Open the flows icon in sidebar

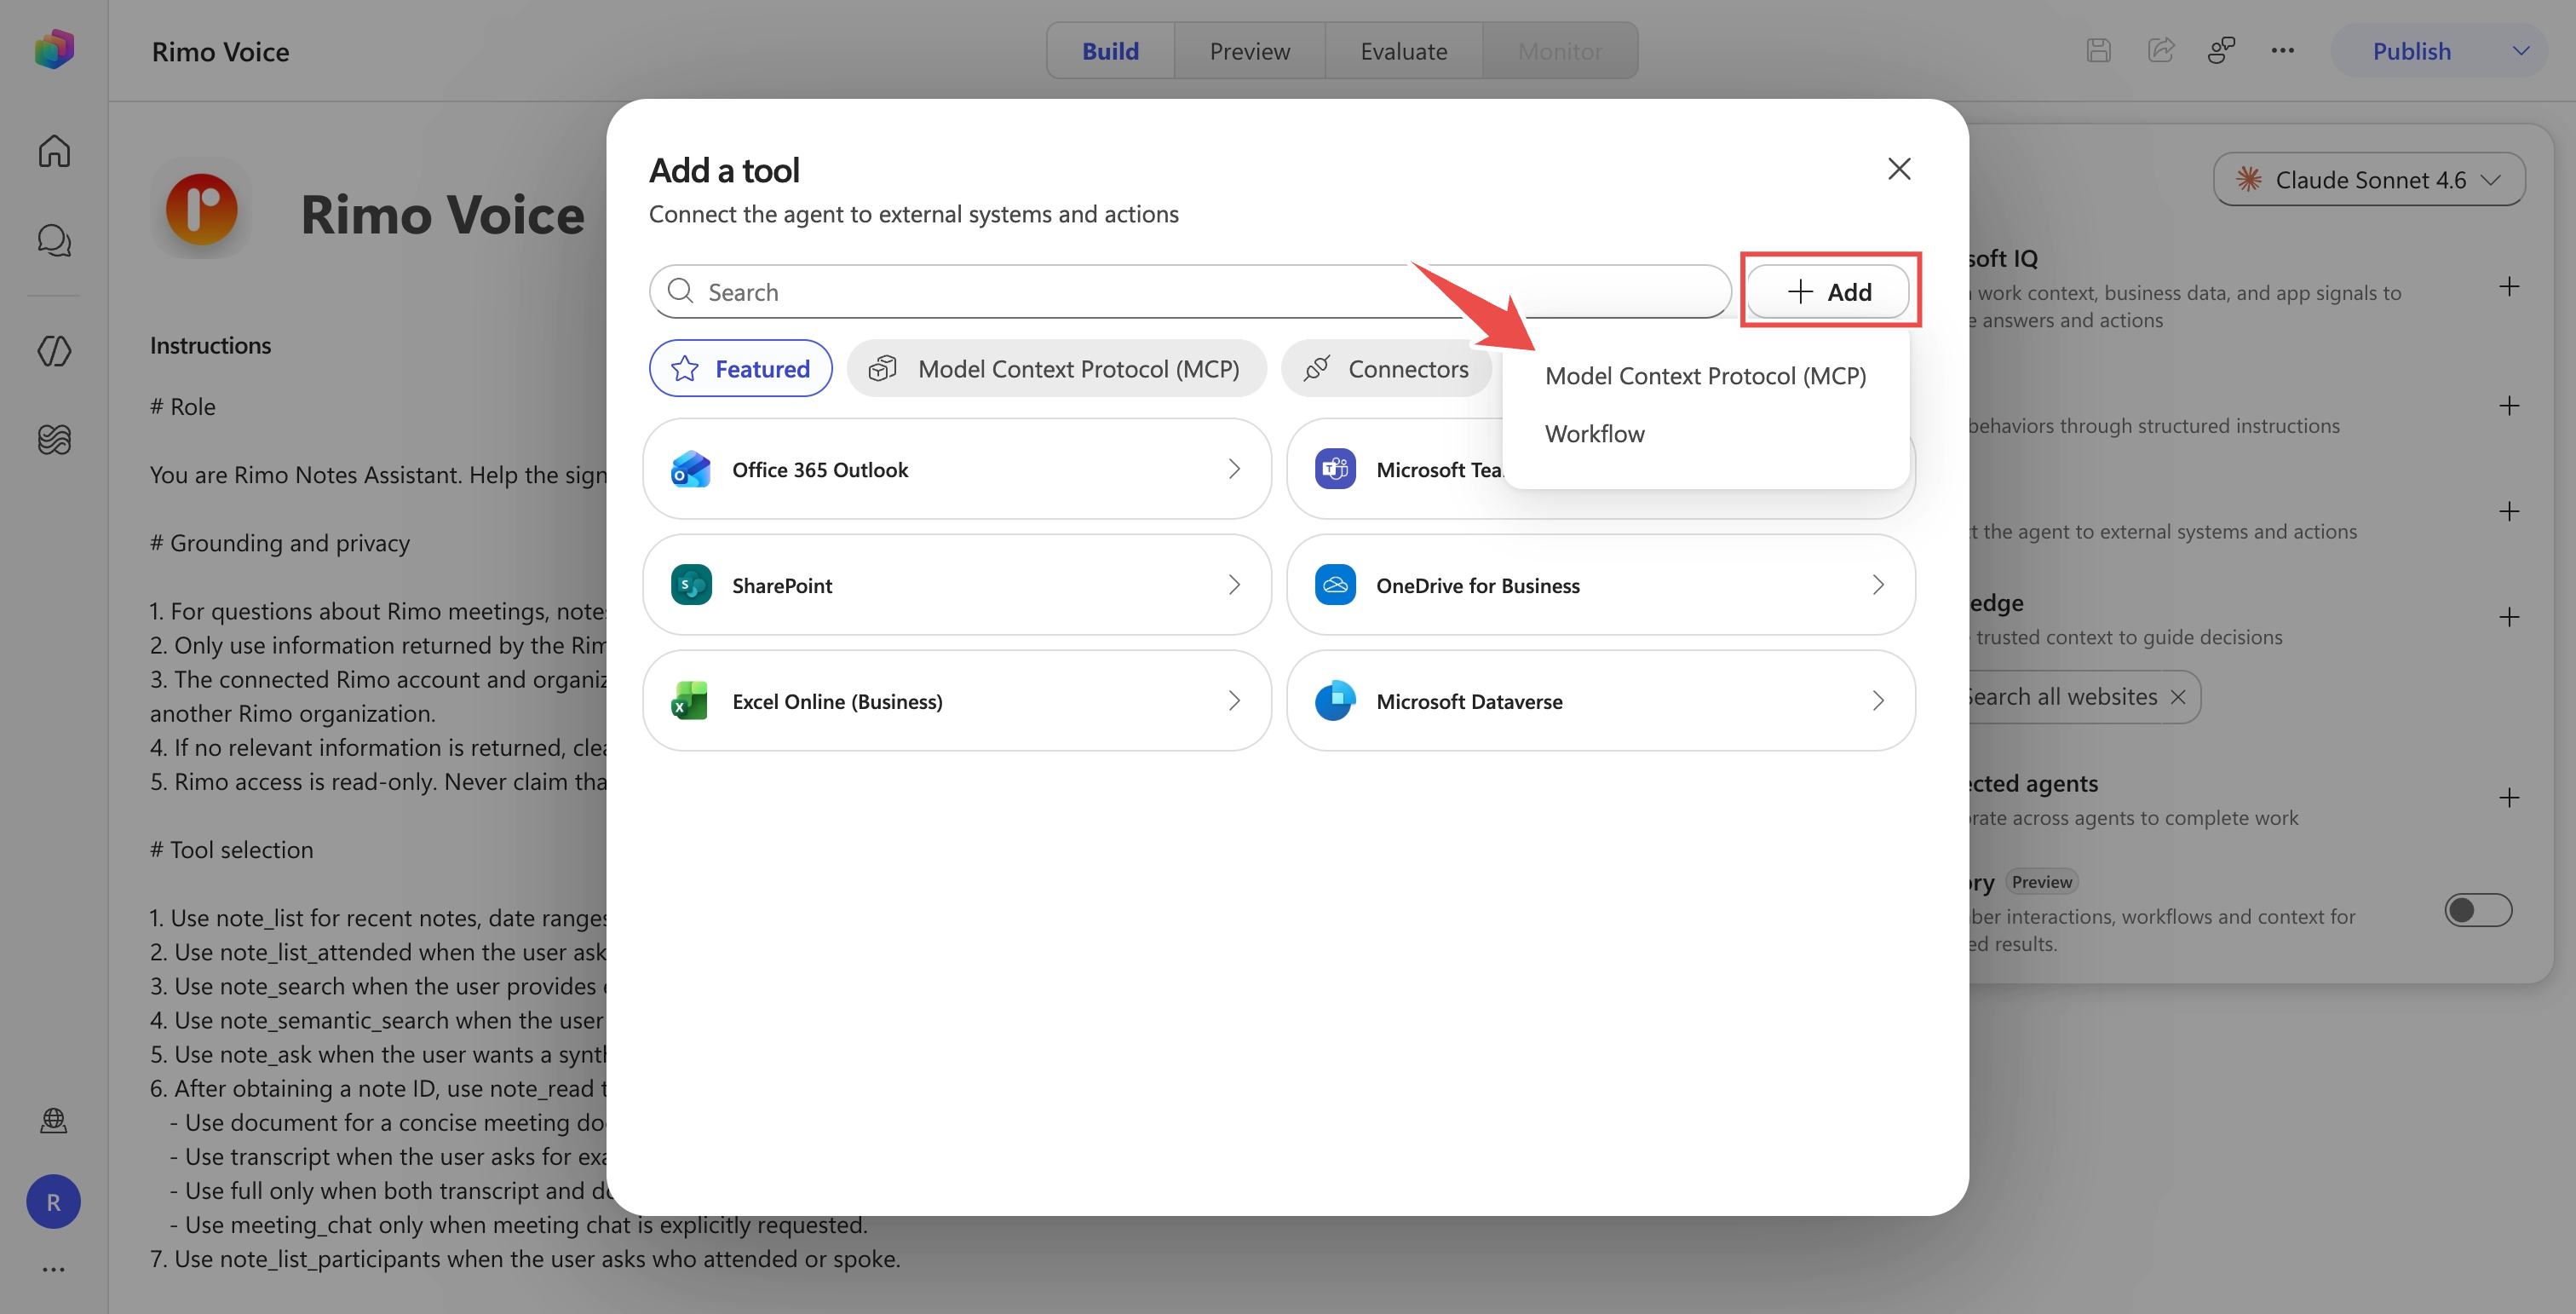(54, 439)
